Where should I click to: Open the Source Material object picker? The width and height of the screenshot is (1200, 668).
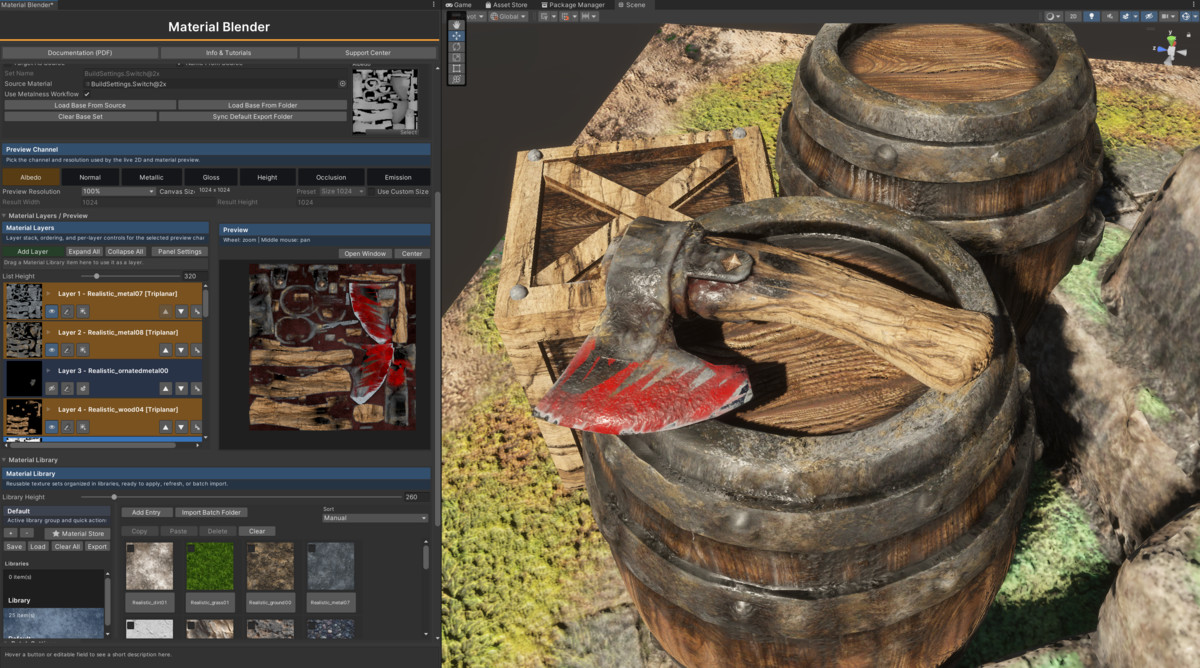coord(342,84)
